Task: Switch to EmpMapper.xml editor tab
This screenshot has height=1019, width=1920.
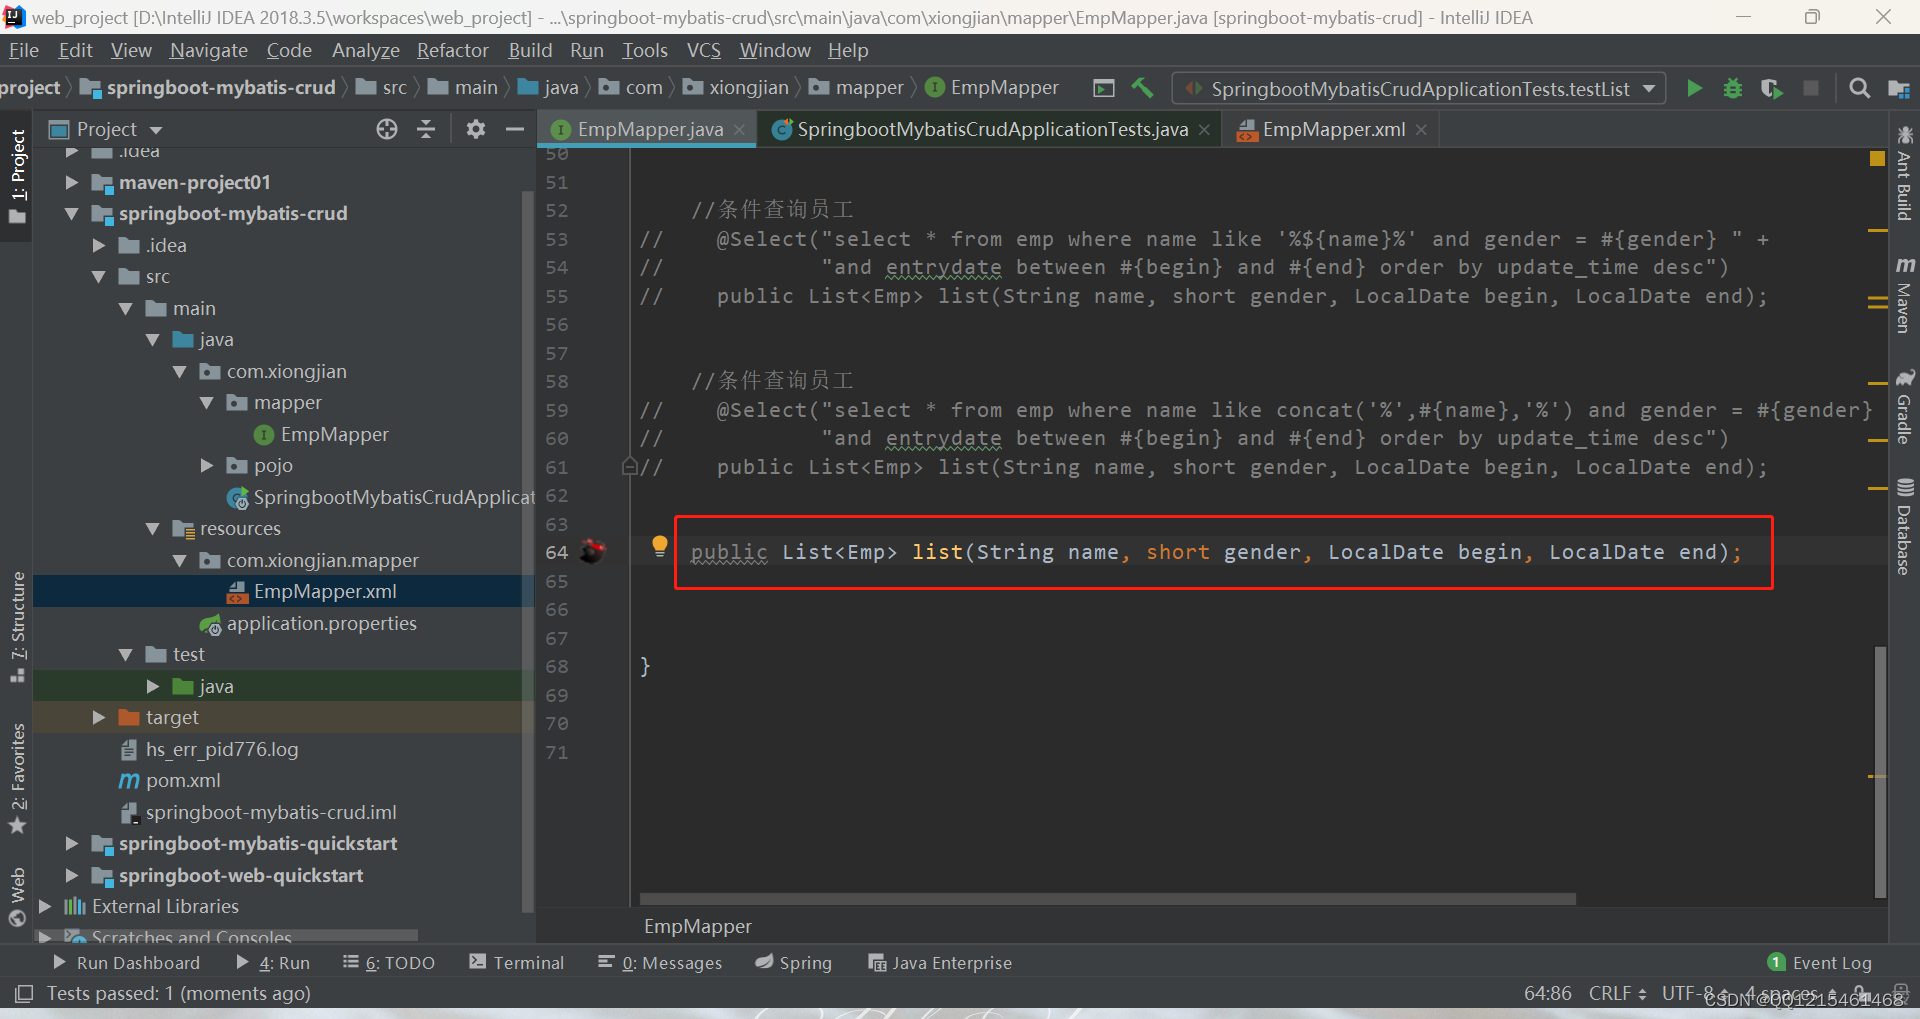Action: (x=1333, y=129)
